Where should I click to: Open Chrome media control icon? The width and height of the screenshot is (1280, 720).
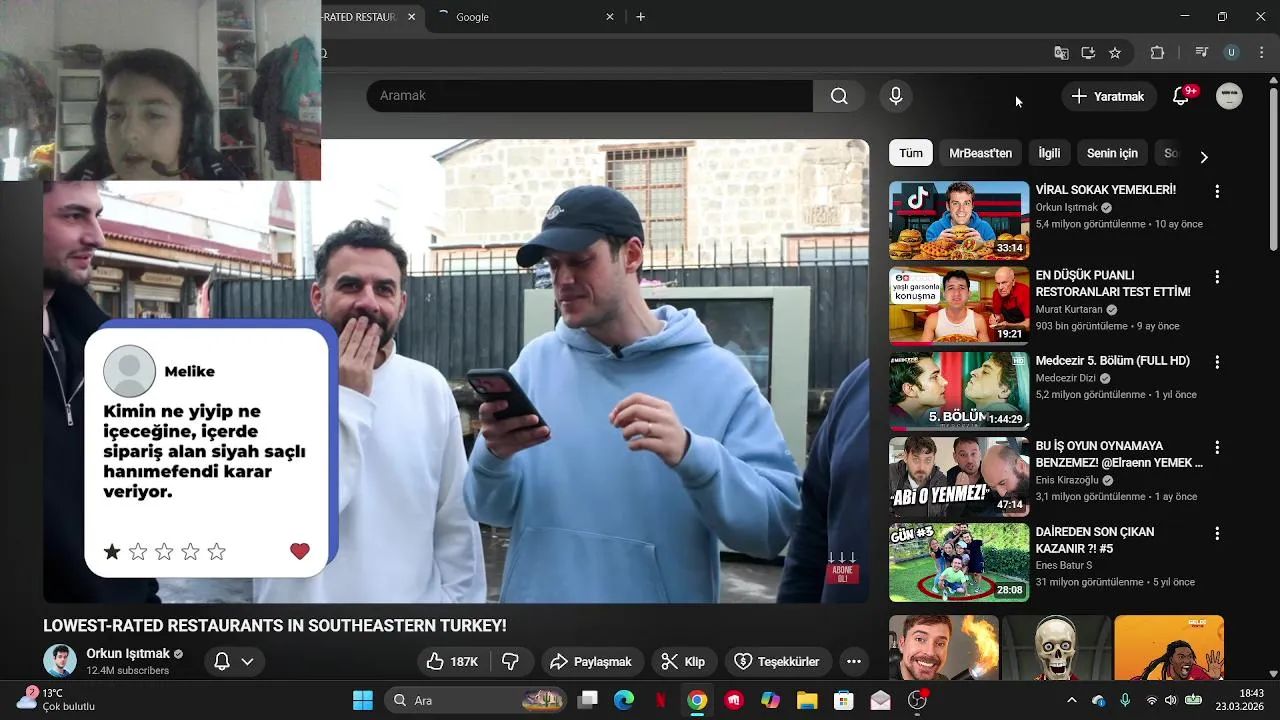click(1202, 53)
